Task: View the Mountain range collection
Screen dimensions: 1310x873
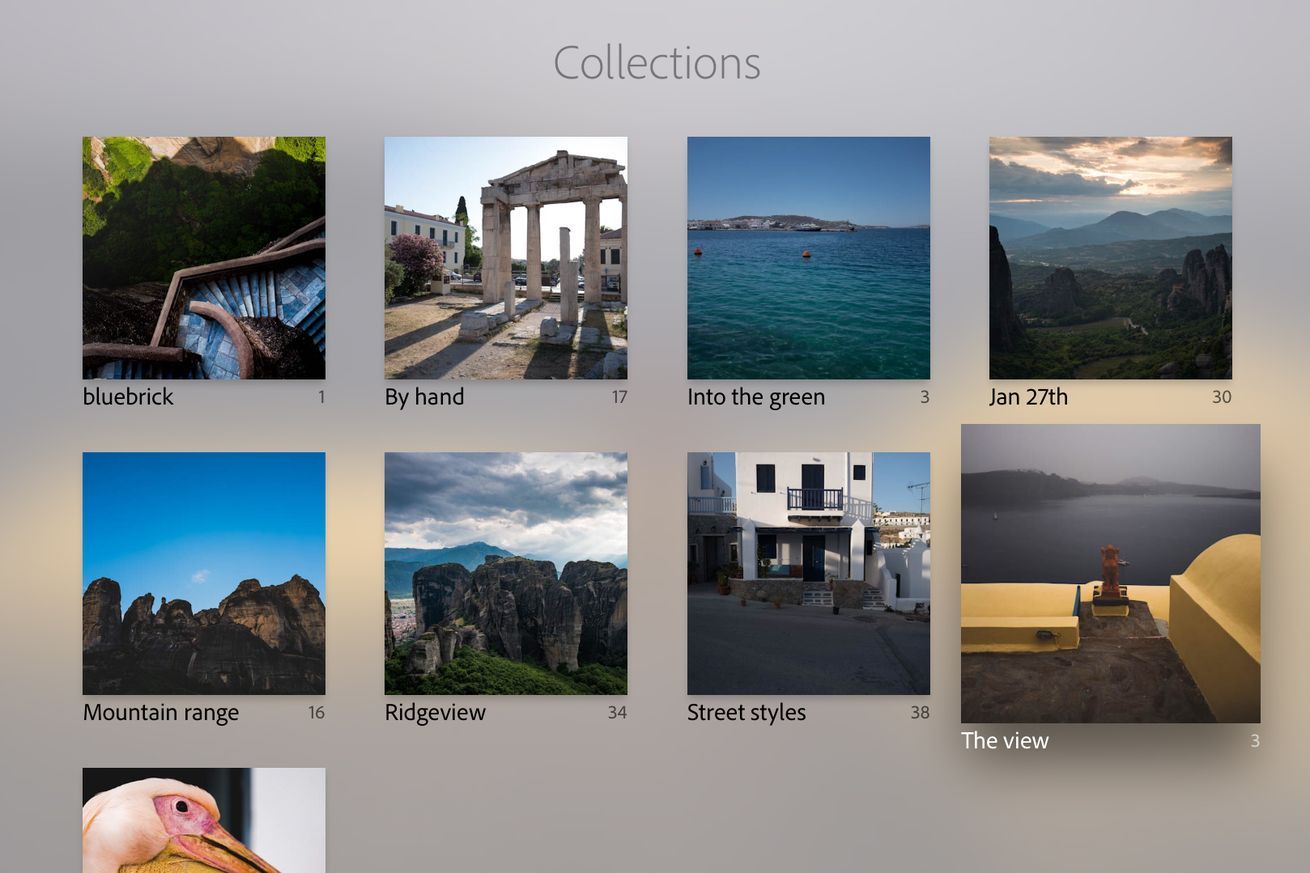Action: point(203,573)
